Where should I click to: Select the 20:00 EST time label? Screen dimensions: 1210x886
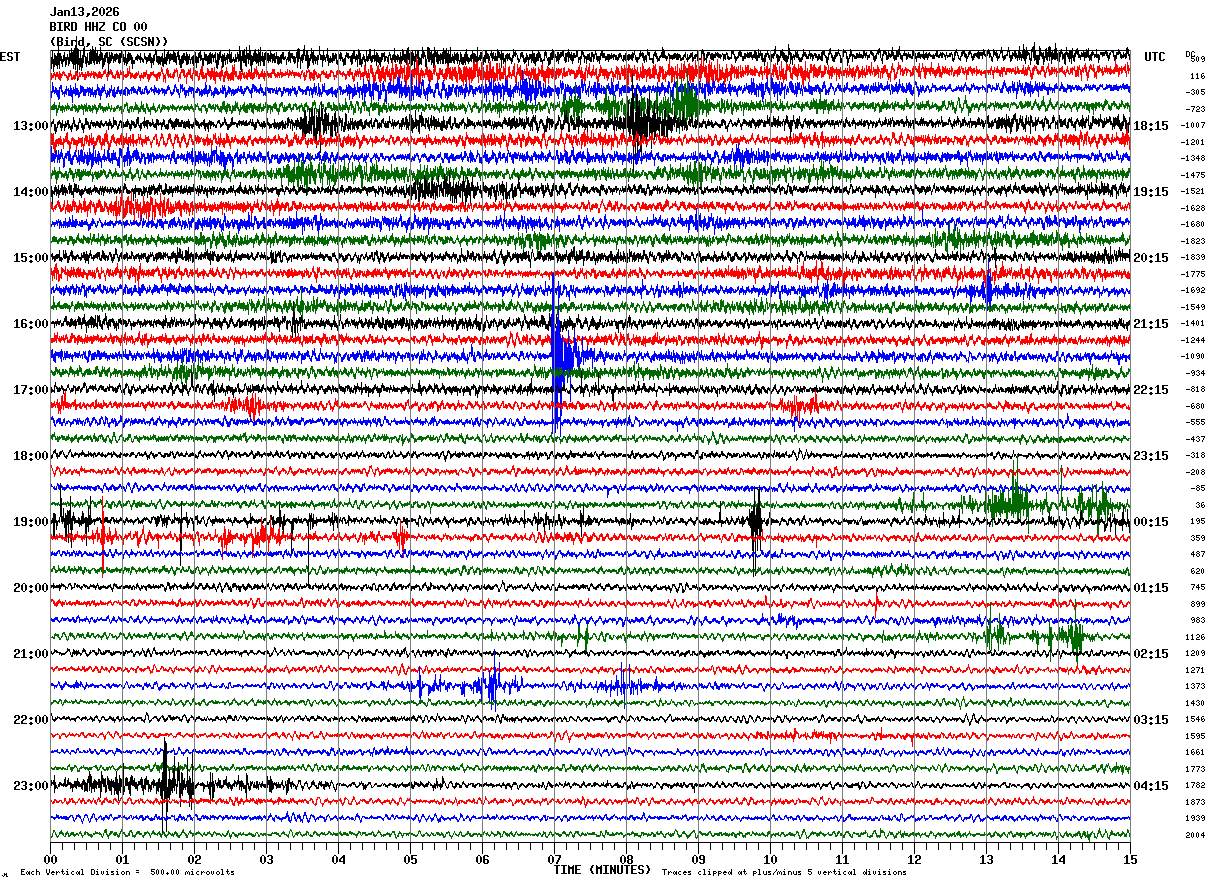(30, 588)
